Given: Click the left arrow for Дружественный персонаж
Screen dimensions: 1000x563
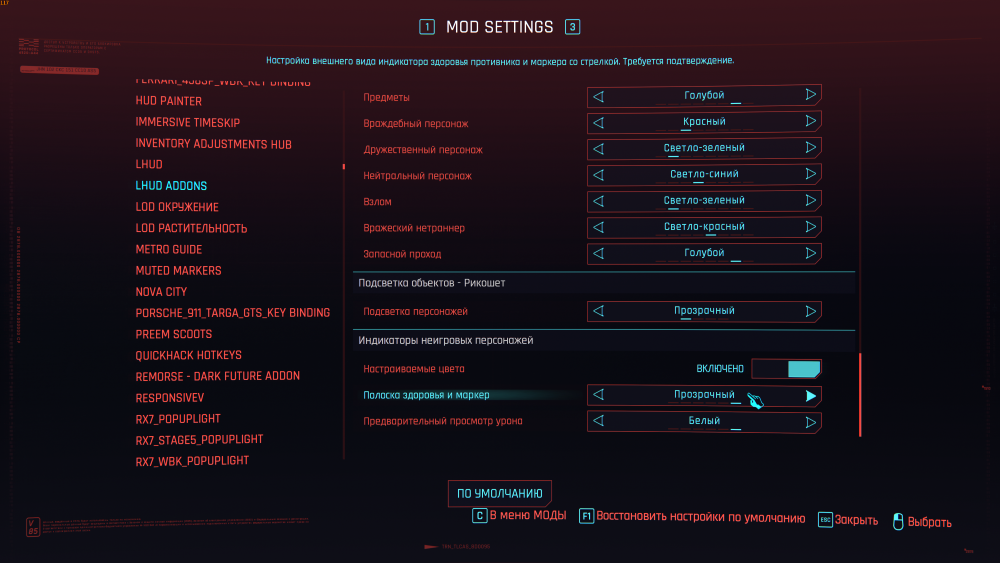Looking at the screenshot, I should click(x=599, y=148).
